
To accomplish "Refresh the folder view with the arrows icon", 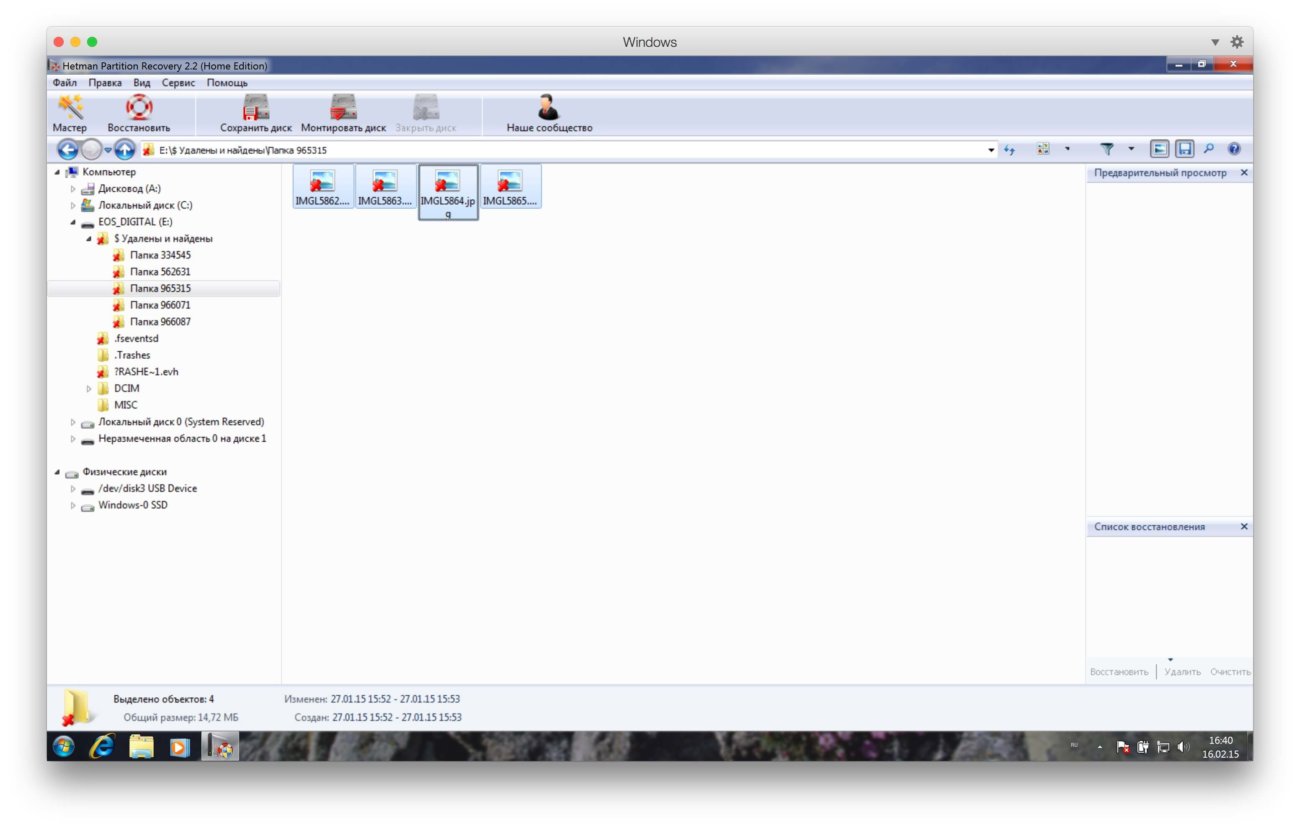I will click(x=1010, y=149).
